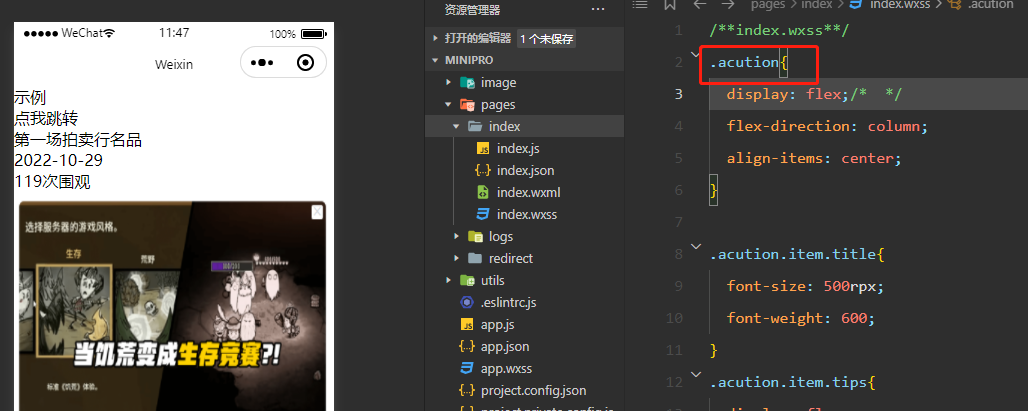Click the utils folder icon

[467, 281]
